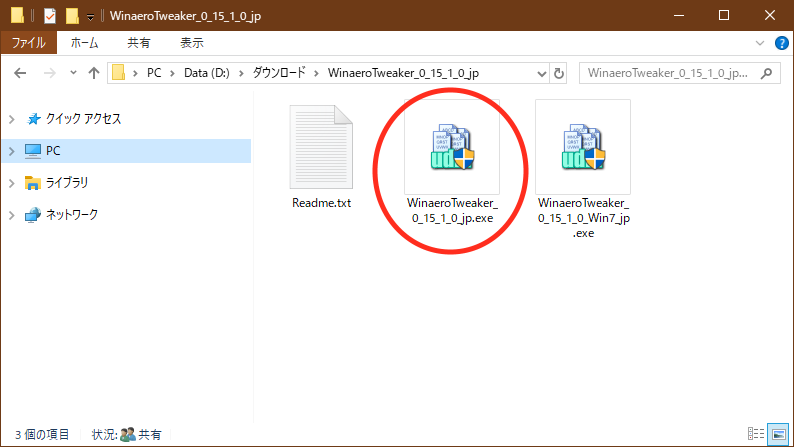Click the Properties icon in title bar
Image resolution: width=794 pixels, height=447 pixels.
tap(49, 15)
